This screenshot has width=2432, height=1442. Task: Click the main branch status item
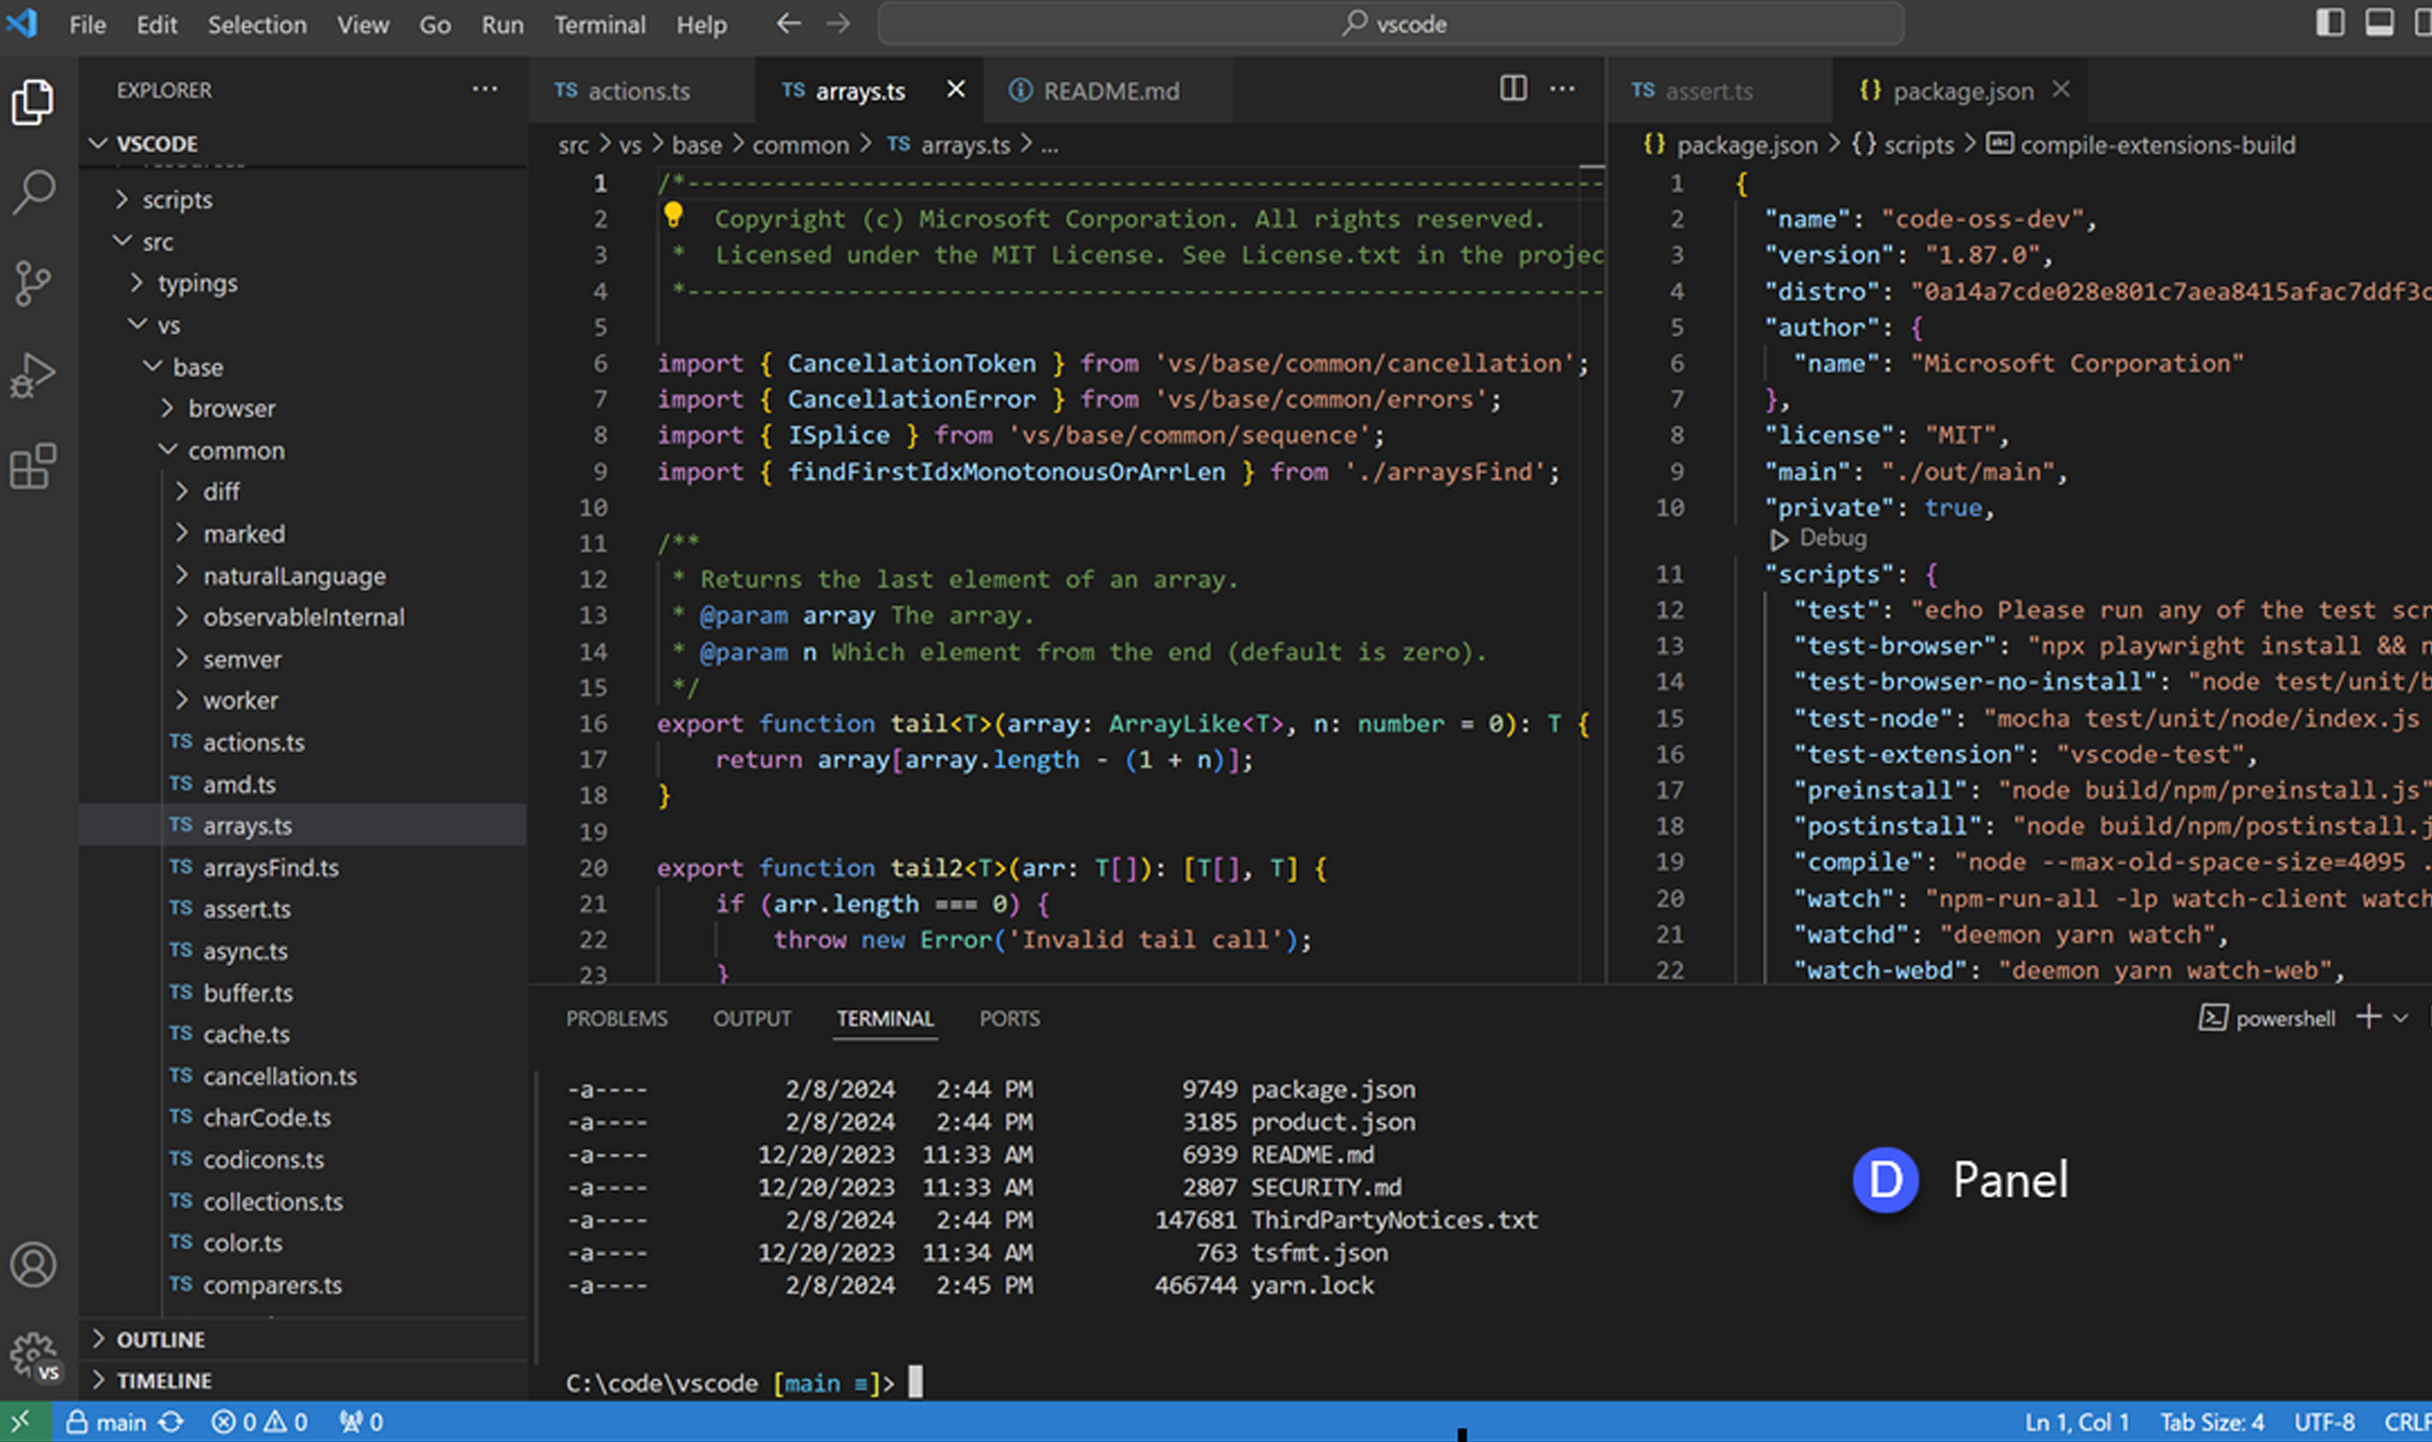[x=106, y=1421]
